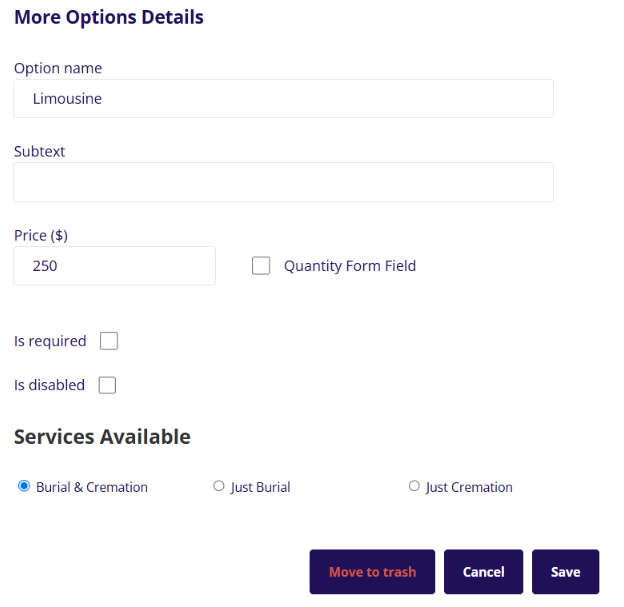Screen dimensions: 624x607
Task: Click the 'Subtext' label text
Action: point(40,151)
